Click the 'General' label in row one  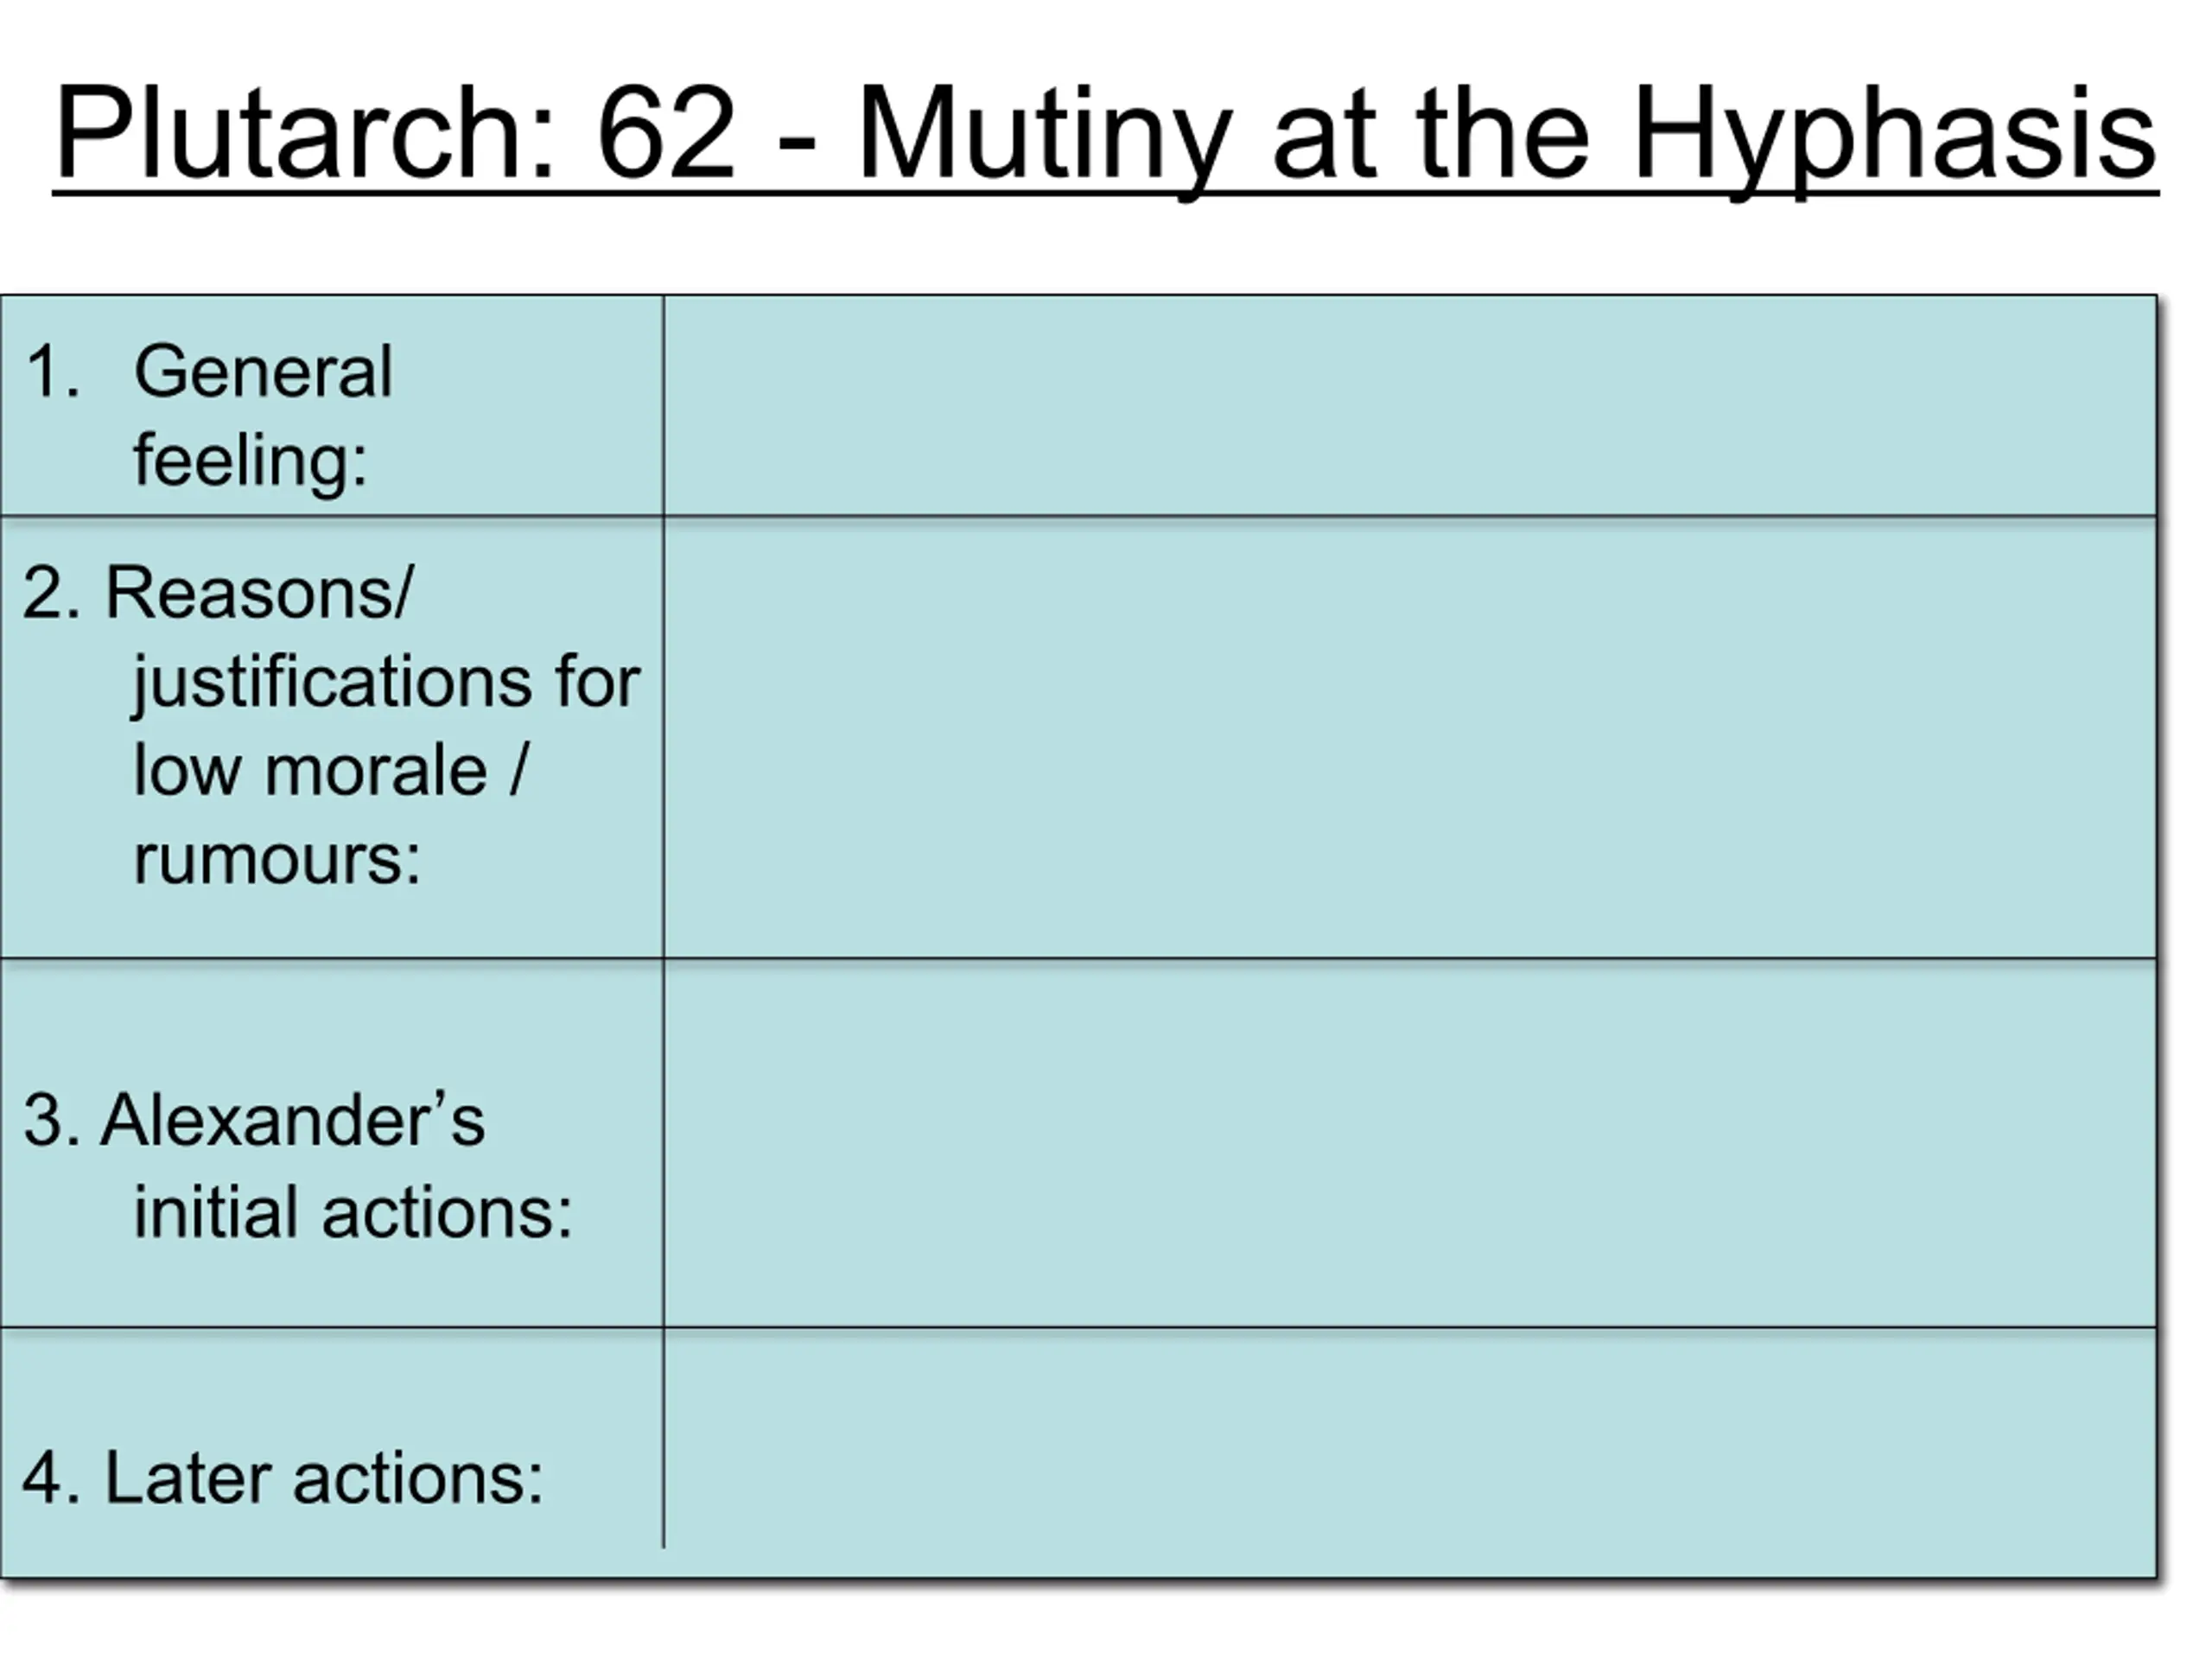tap(263, 371)
